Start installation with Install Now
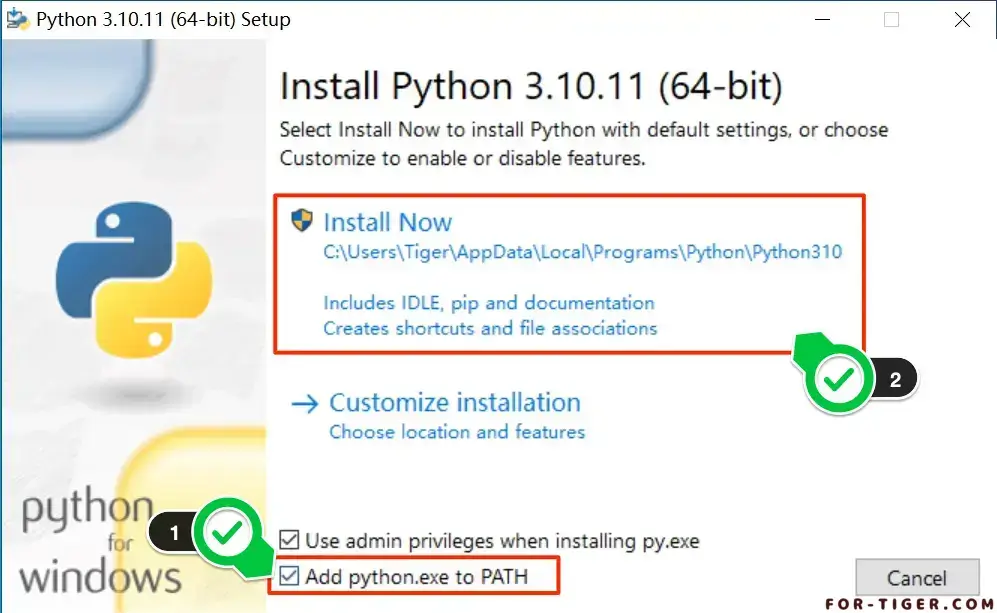 click(388, 222)
